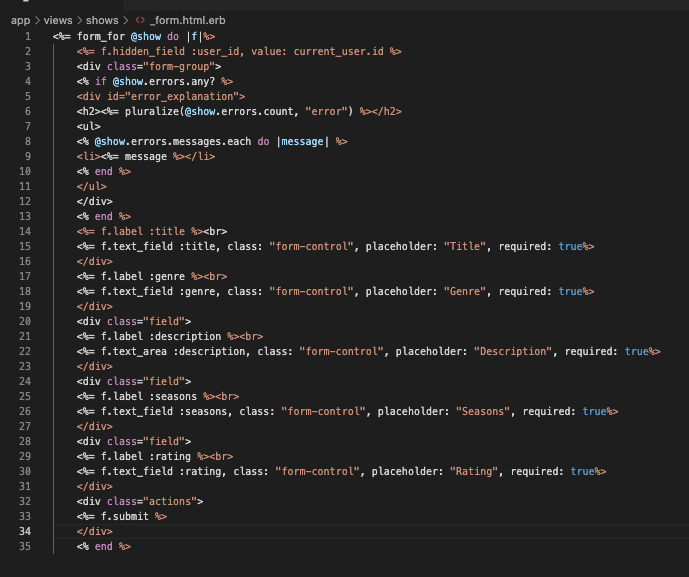
Task: Click 'f.text_area' on line 22
Action: (x=134, y=352)
